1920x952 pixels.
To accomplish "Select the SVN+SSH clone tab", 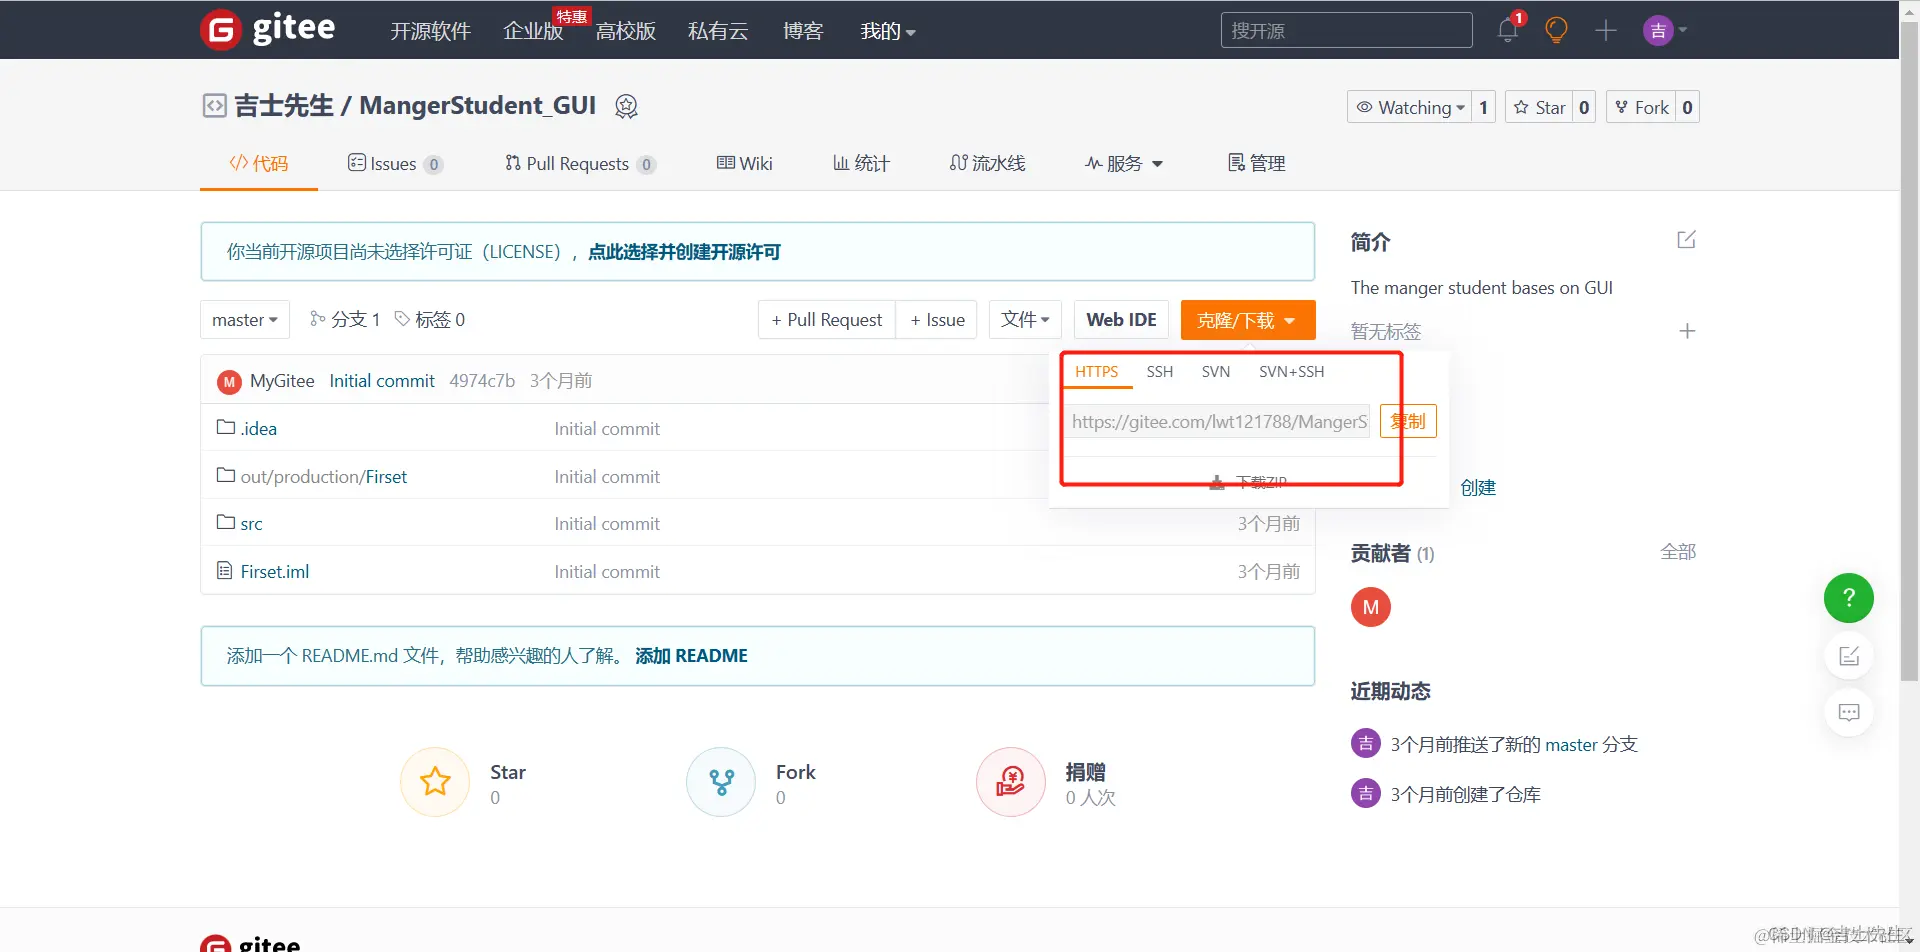I will (1291, 372).
